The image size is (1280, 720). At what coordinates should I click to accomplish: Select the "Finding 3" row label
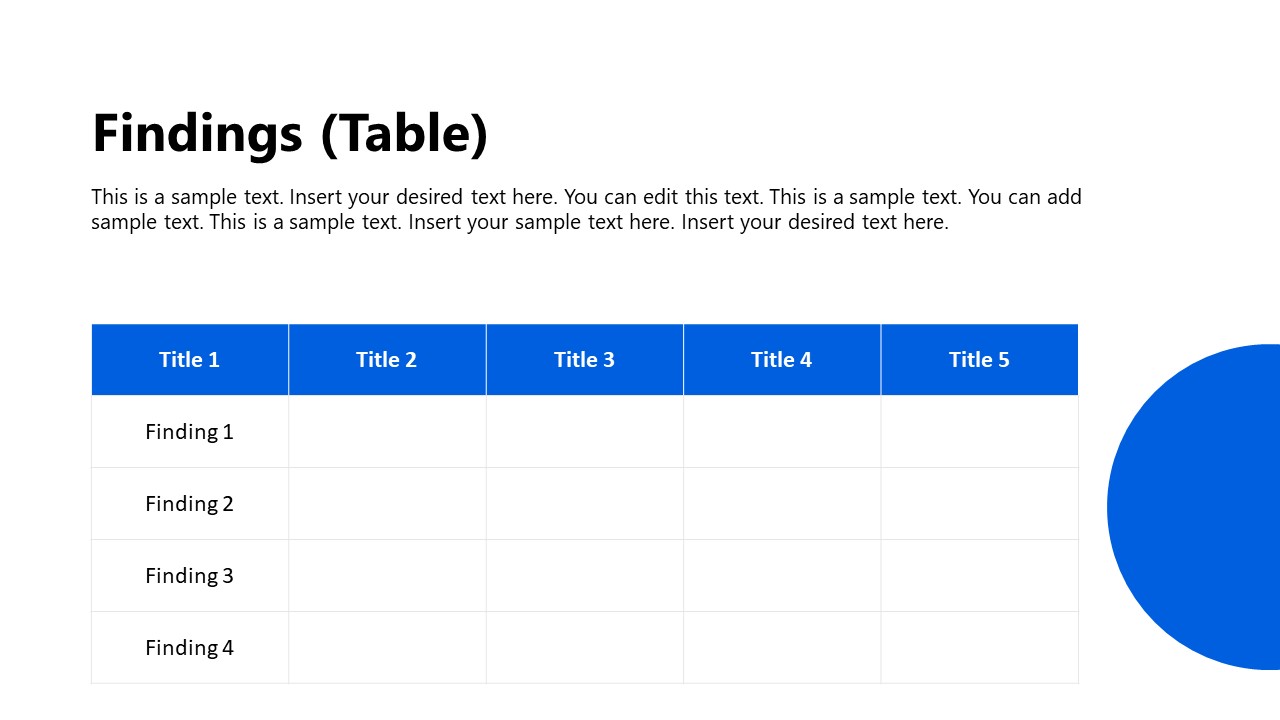189,576
